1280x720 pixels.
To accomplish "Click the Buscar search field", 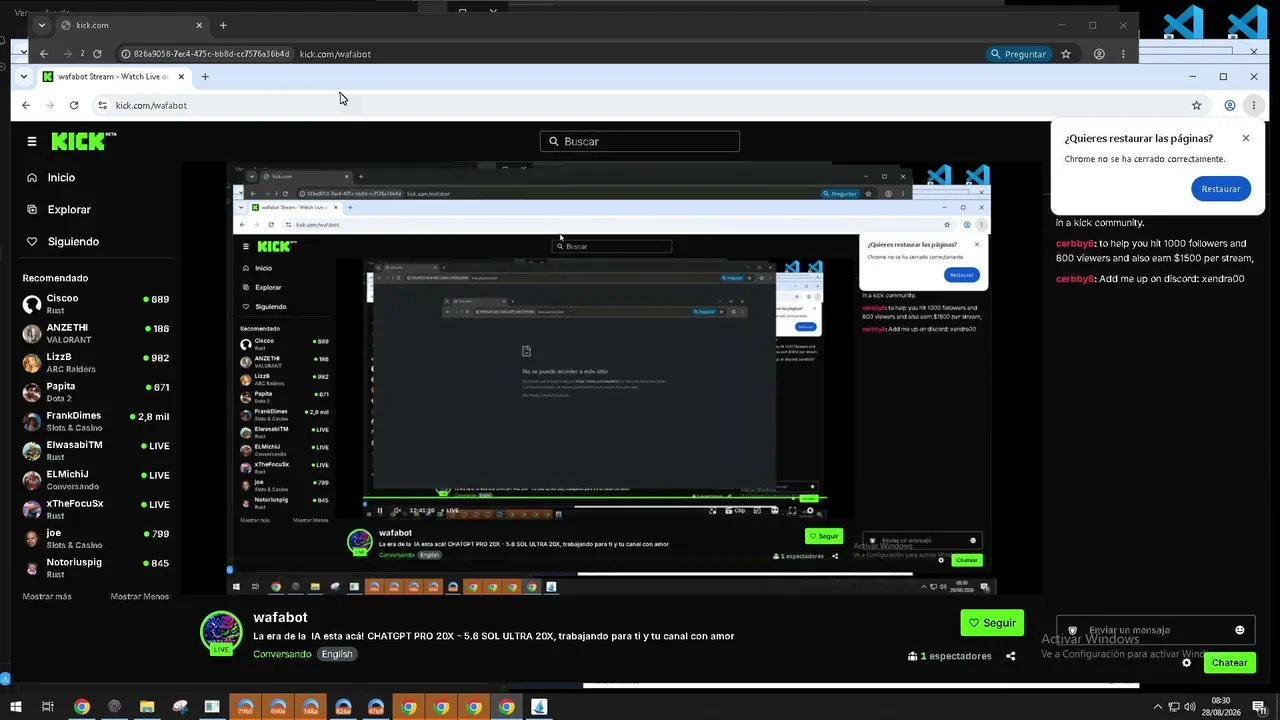I will [x=640, y=141].
